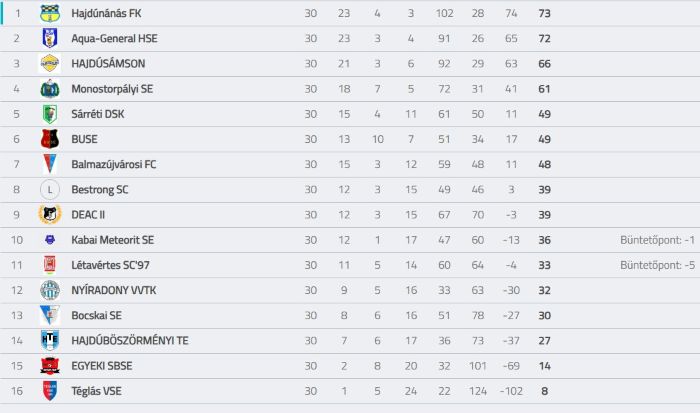The height and width of the screenshot is (413, 700).
Task: Open the Téglás VSE team page link
Action: [96, 391]
